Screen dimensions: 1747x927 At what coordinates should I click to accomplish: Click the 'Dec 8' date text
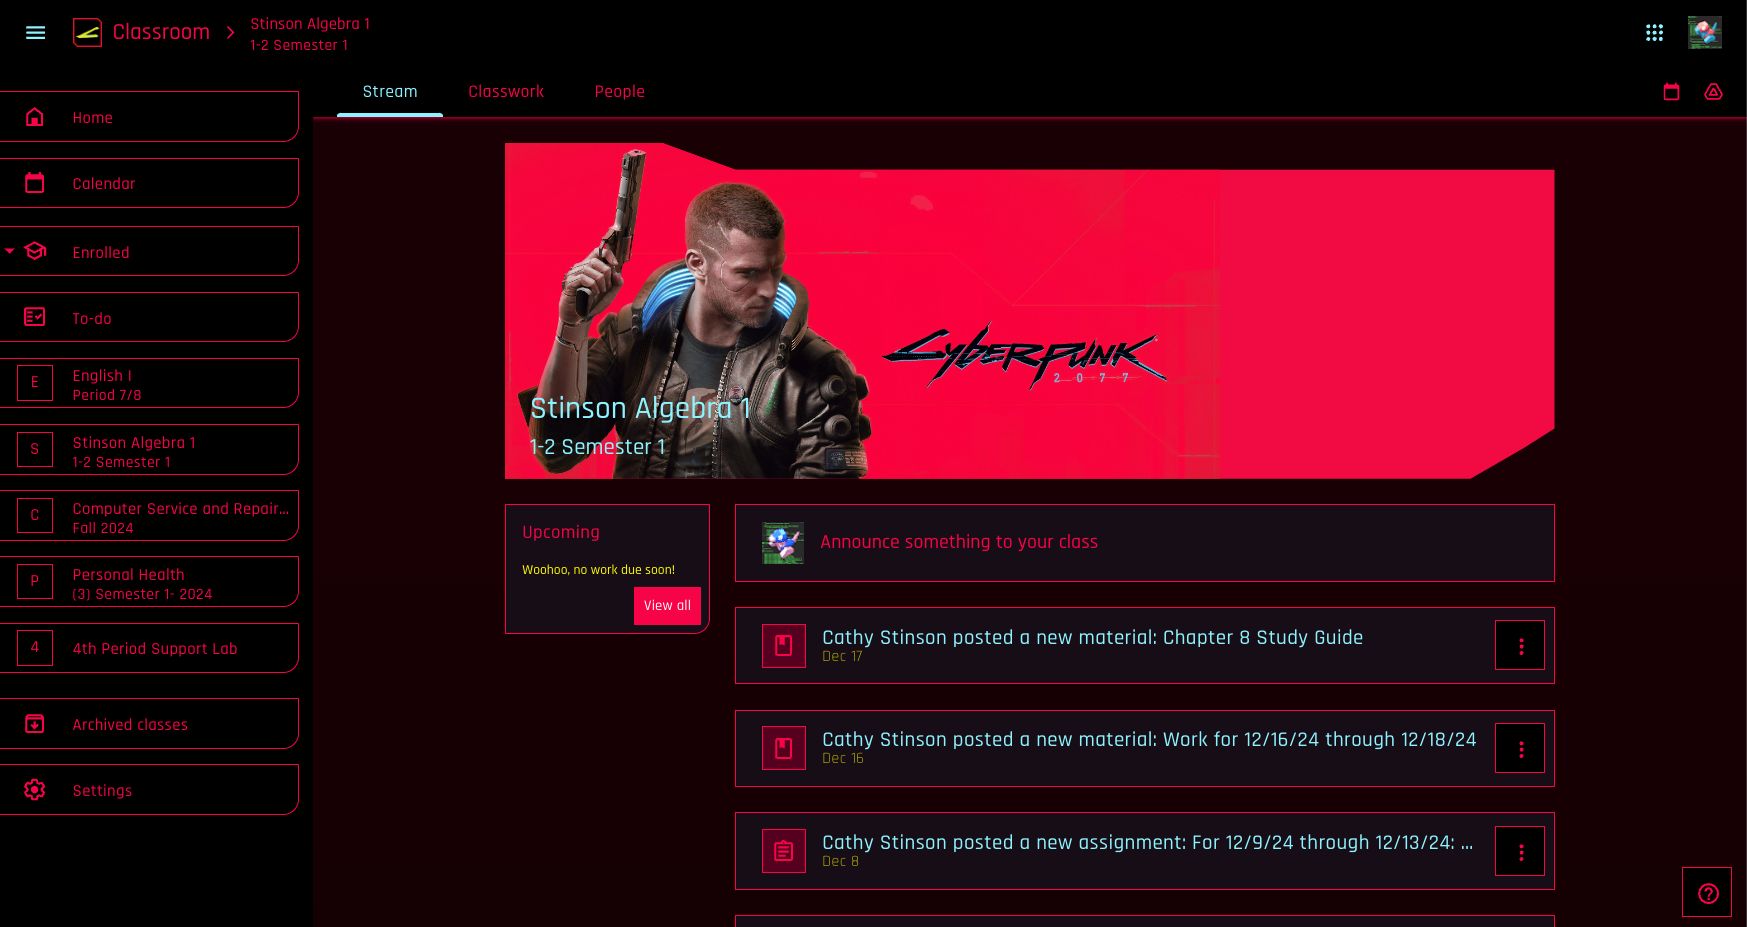tap(840, 861)
